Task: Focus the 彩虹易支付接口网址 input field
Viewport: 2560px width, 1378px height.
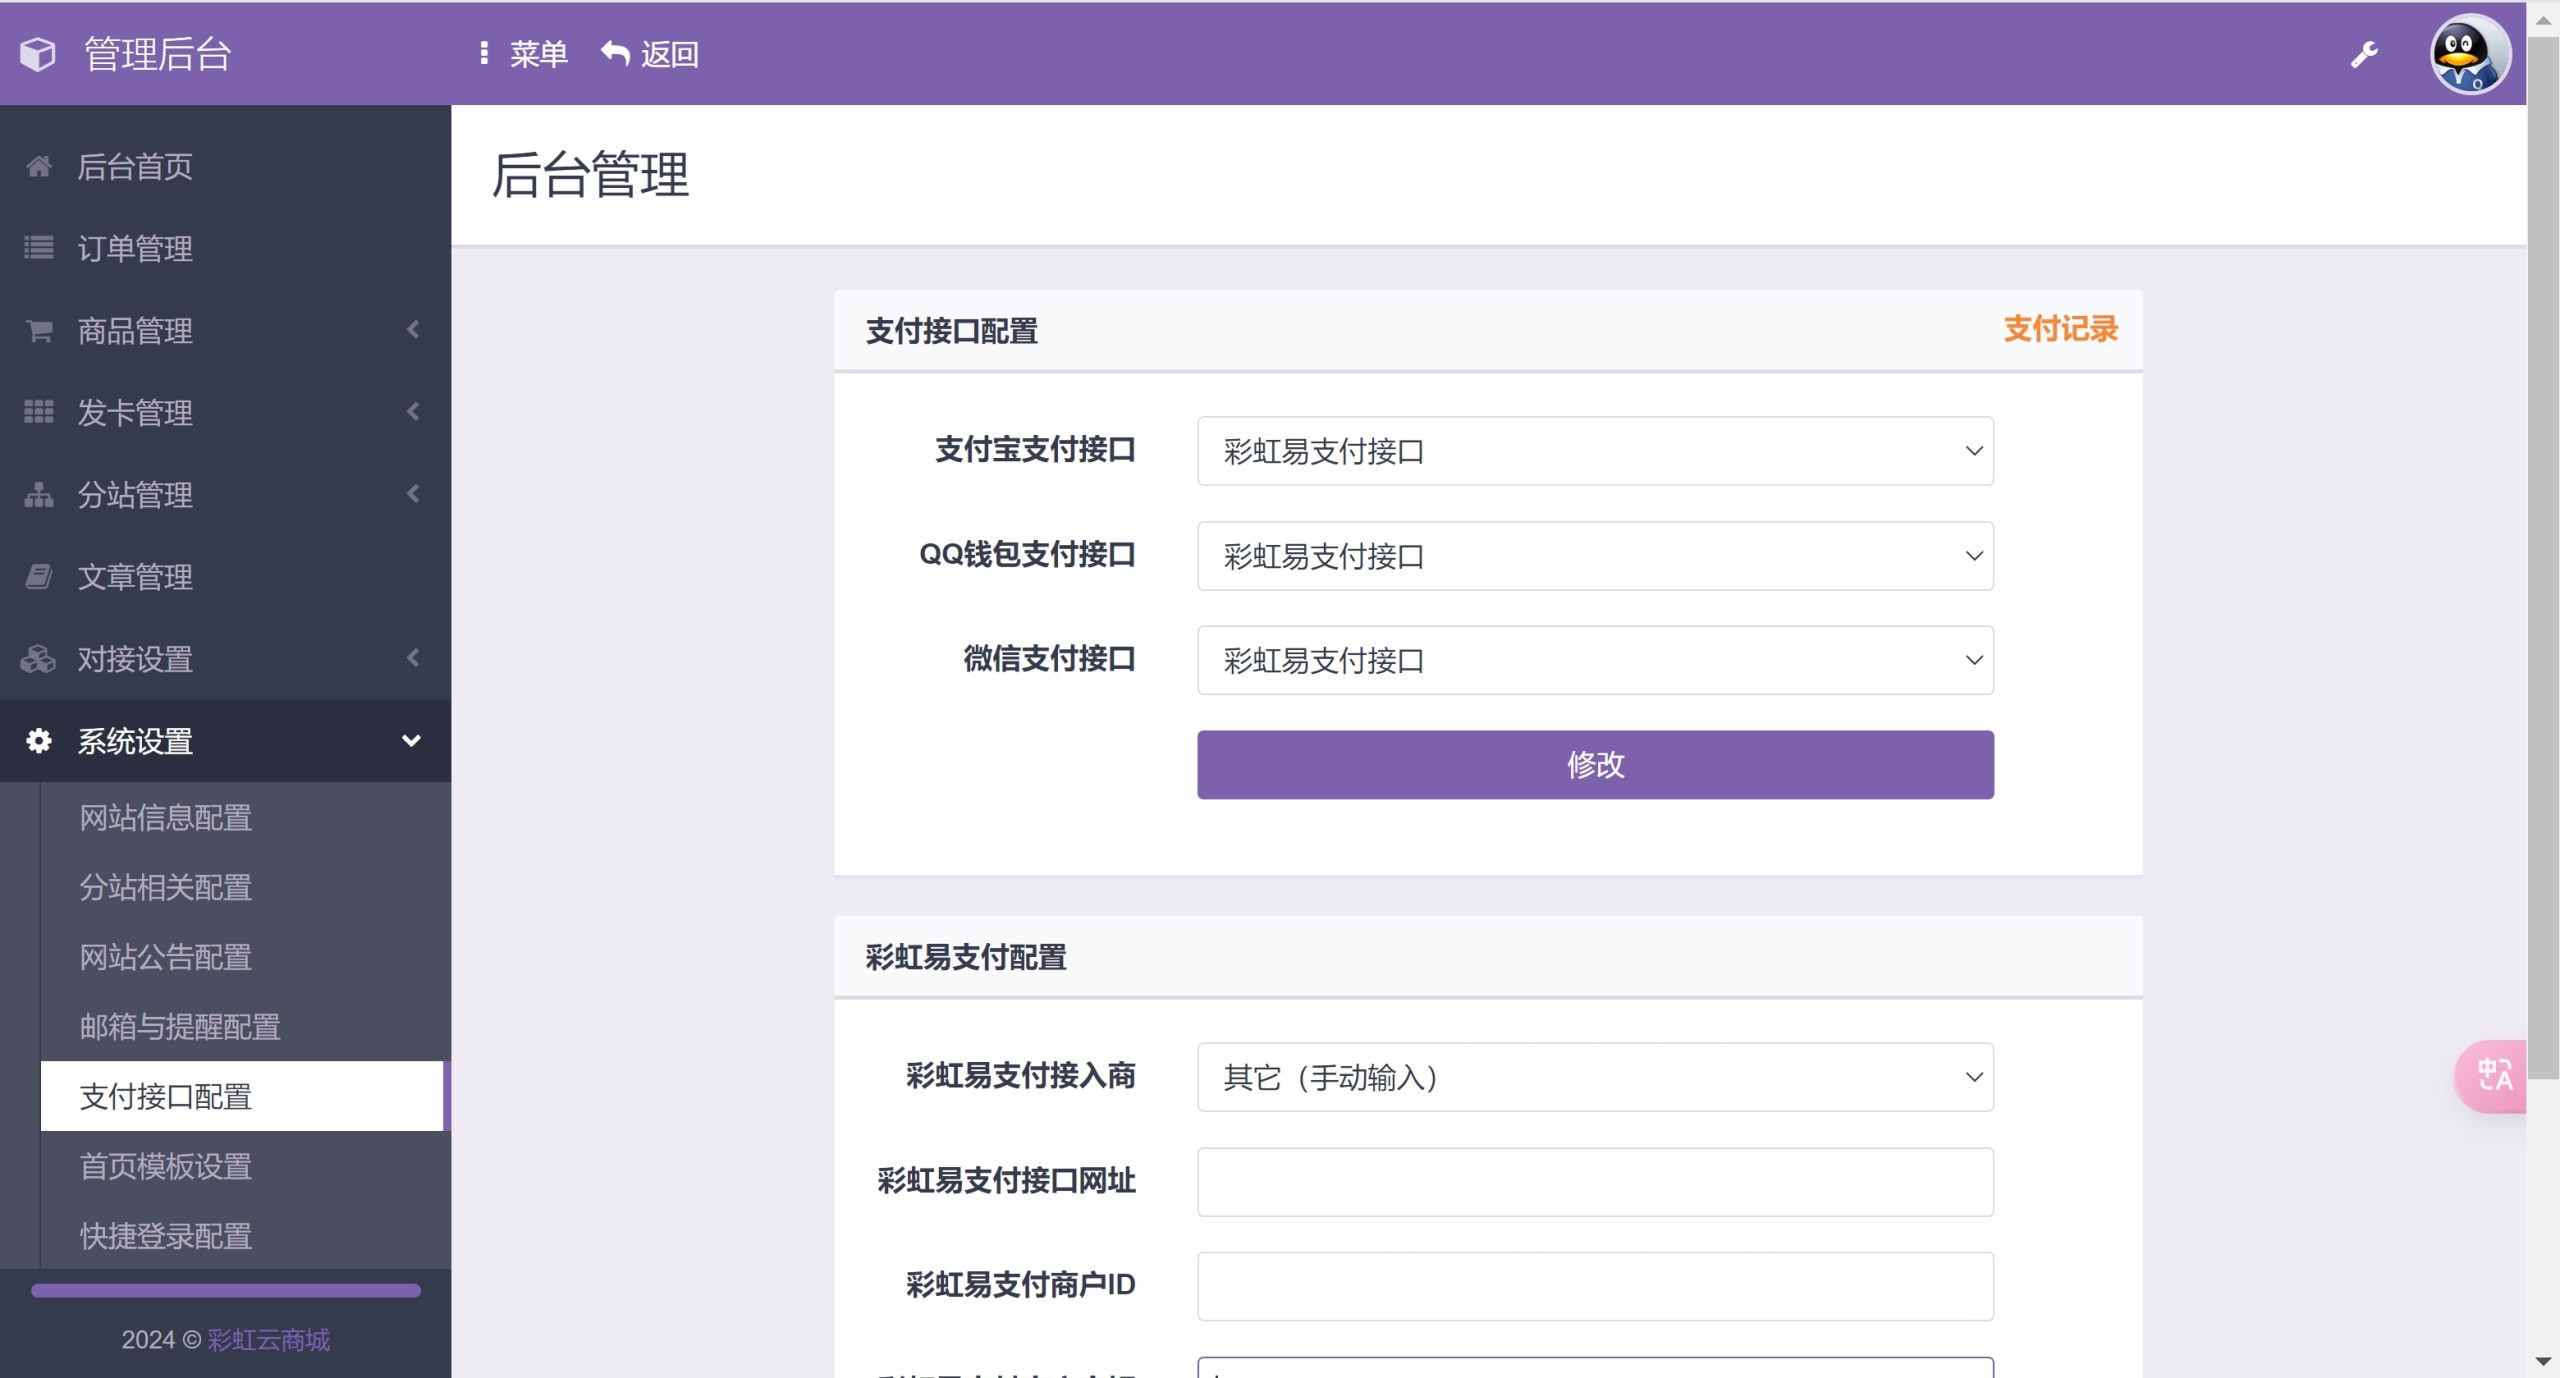Action: tap(1595, 1182)
